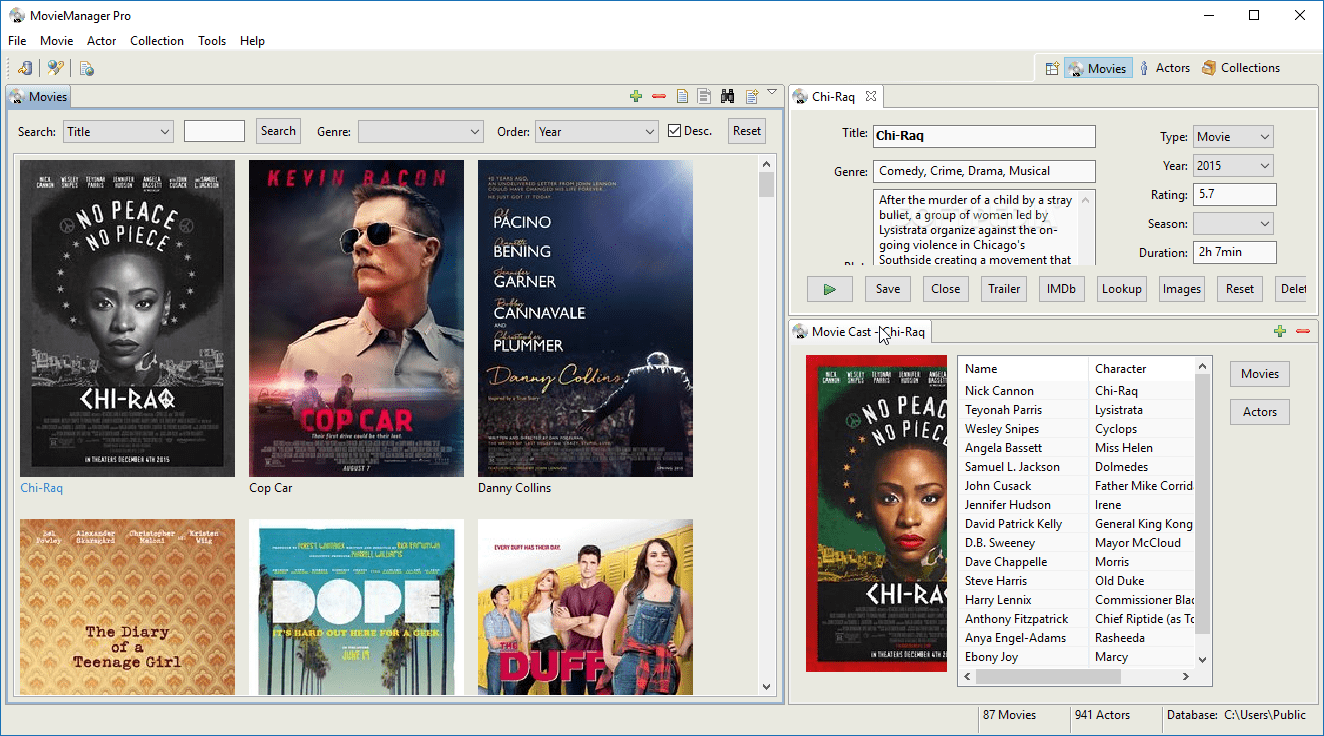Select the Movies panel tab

[x=39, y=97]
